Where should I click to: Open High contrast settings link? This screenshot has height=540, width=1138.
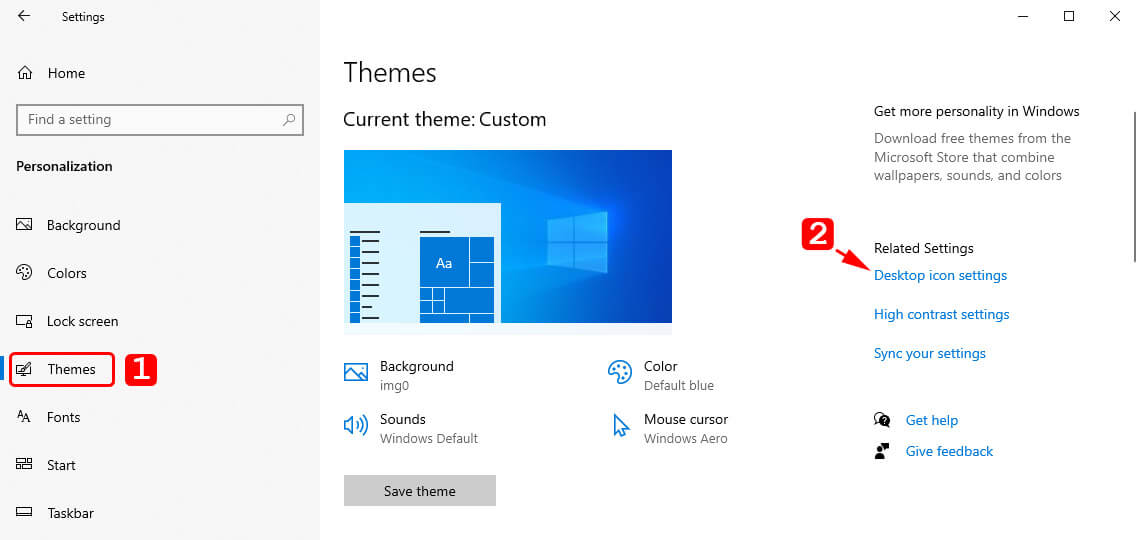(941, 314)
